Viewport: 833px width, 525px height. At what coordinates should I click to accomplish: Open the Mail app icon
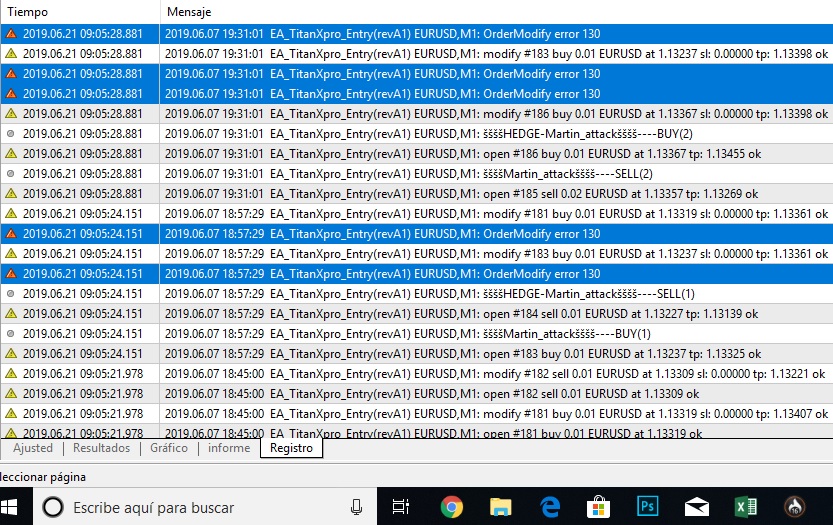pos(696,507)
